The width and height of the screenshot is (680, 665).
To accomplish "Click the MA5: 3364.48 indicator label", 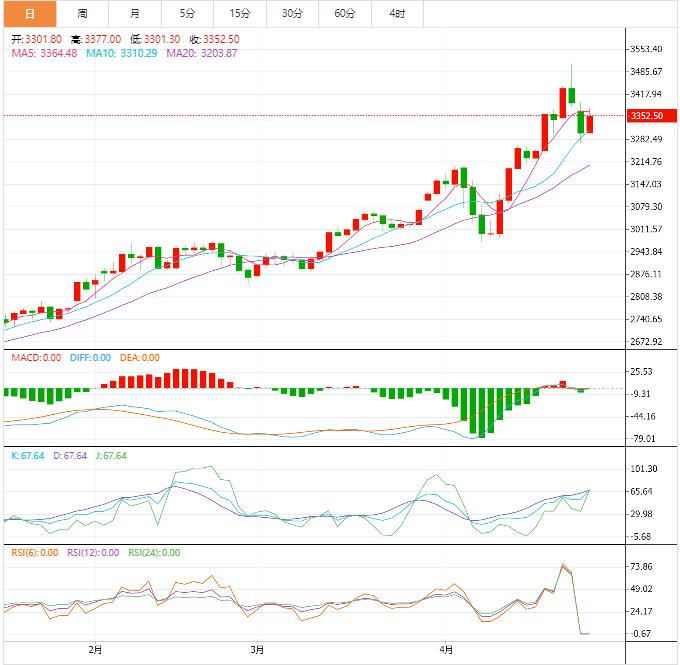I will point(44,53).
